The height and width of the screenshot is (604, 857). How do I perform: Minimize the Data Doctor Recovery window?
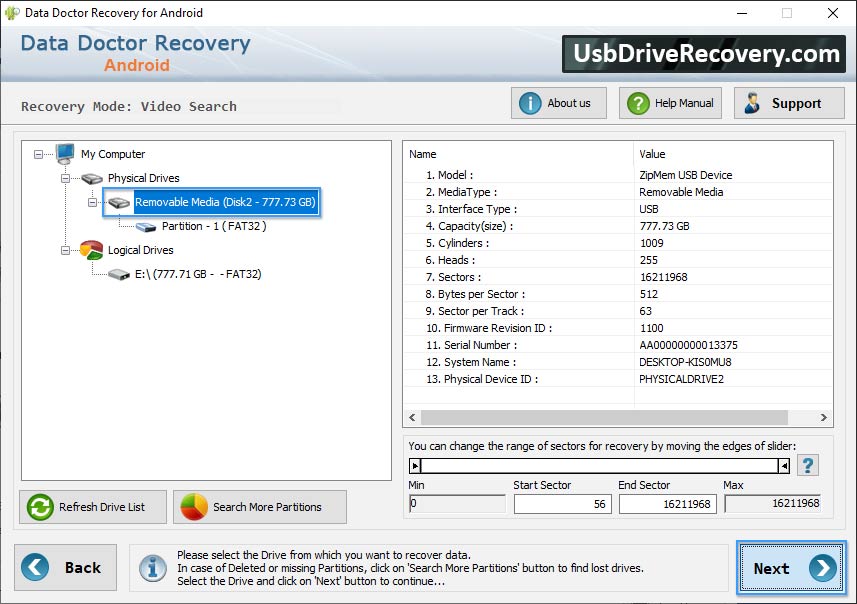pos(742,13)
